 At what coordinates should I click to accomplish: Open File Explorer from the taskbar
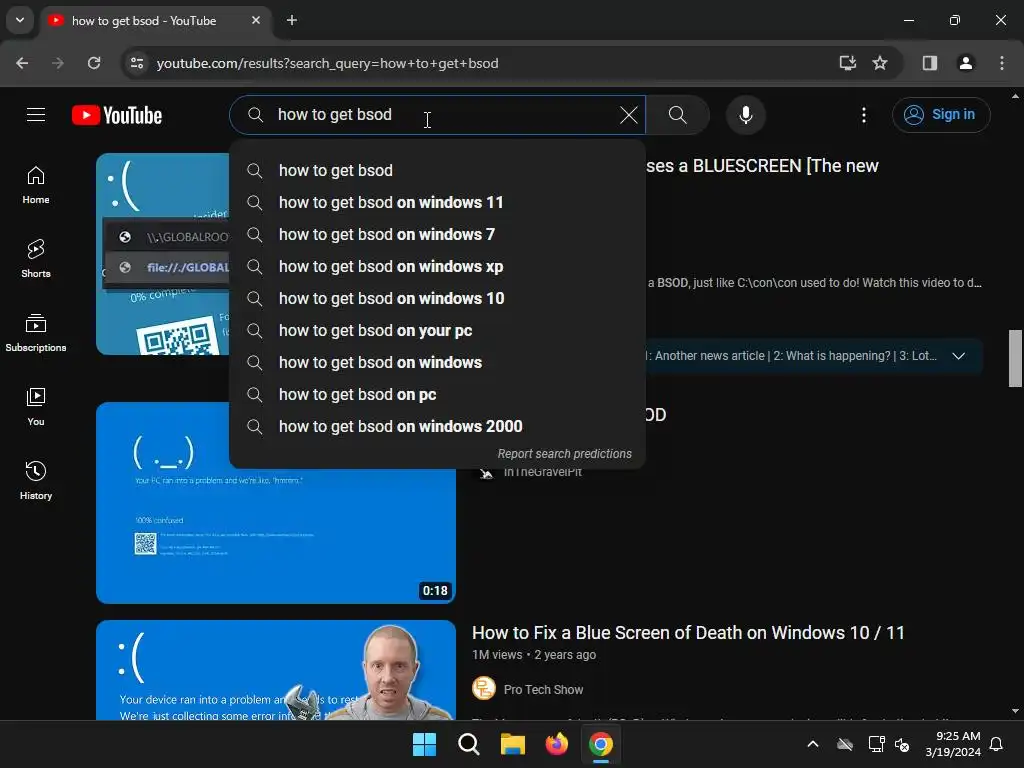(513, 744)
